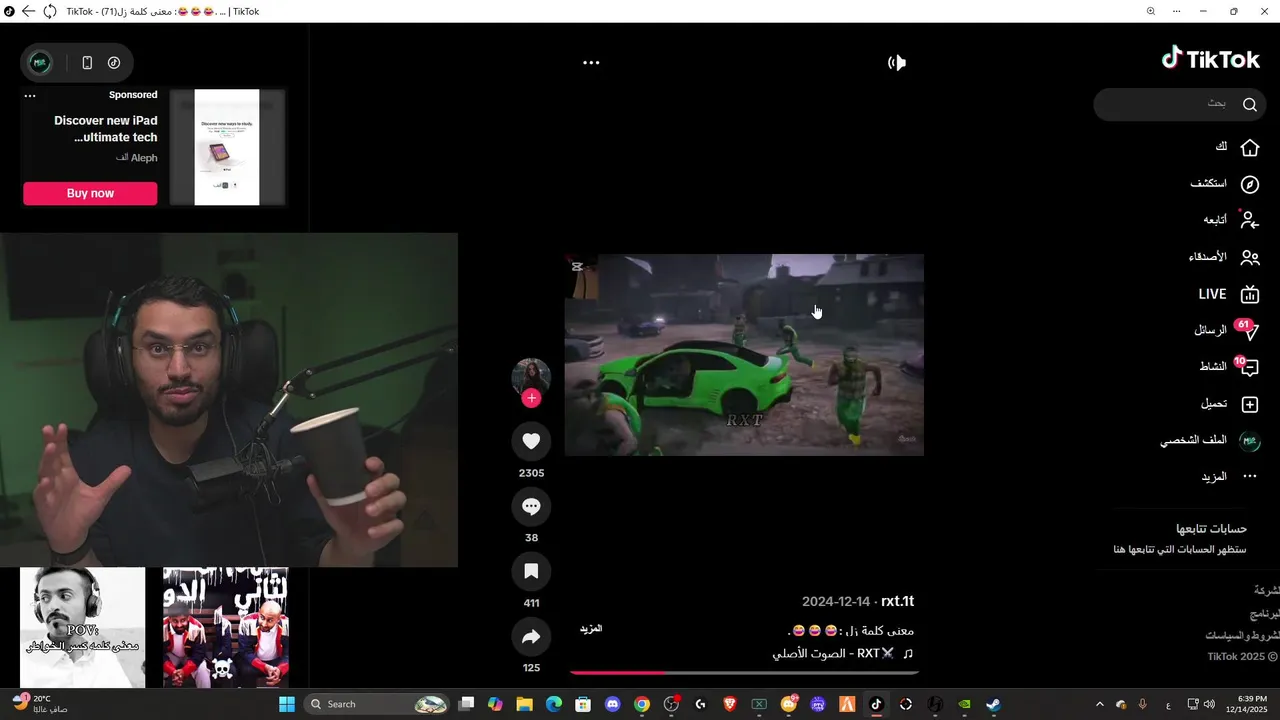Image resolution: width=1280 pixels, height=720 pixels.
Task: Open Following (أتابعه) person icon
Action: click(1249, 220)
